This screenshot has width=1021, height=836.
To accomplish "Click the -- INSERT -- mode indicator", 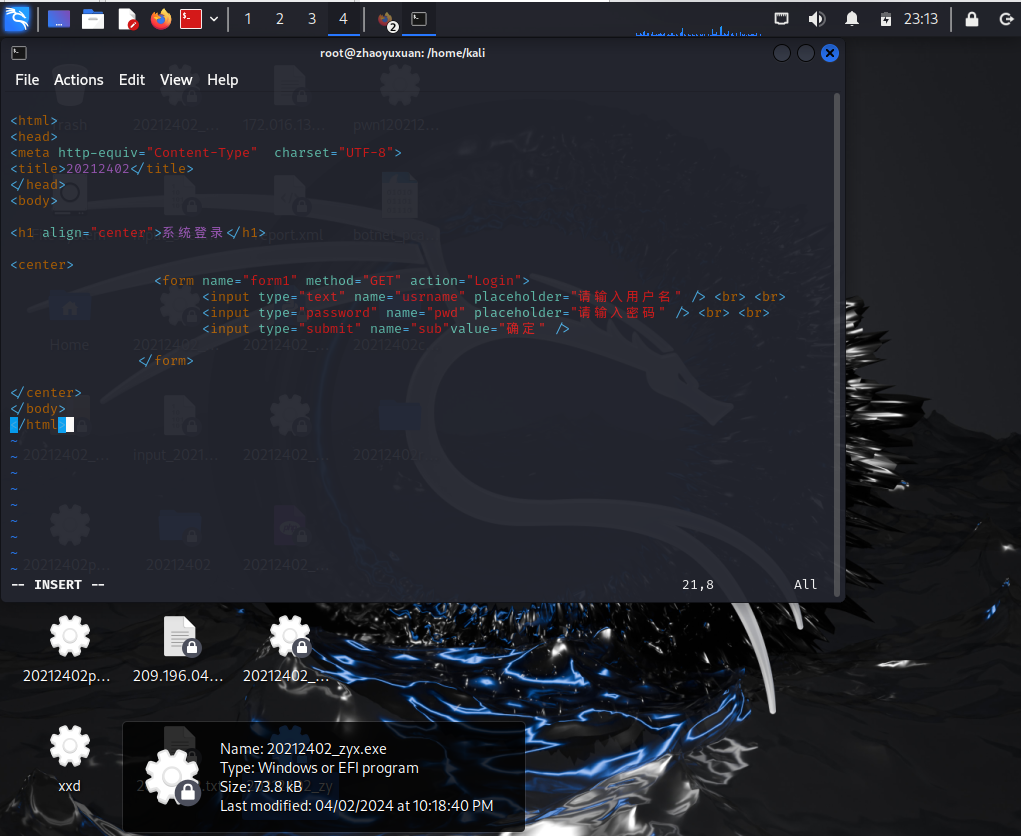I will tap(58, 585).
